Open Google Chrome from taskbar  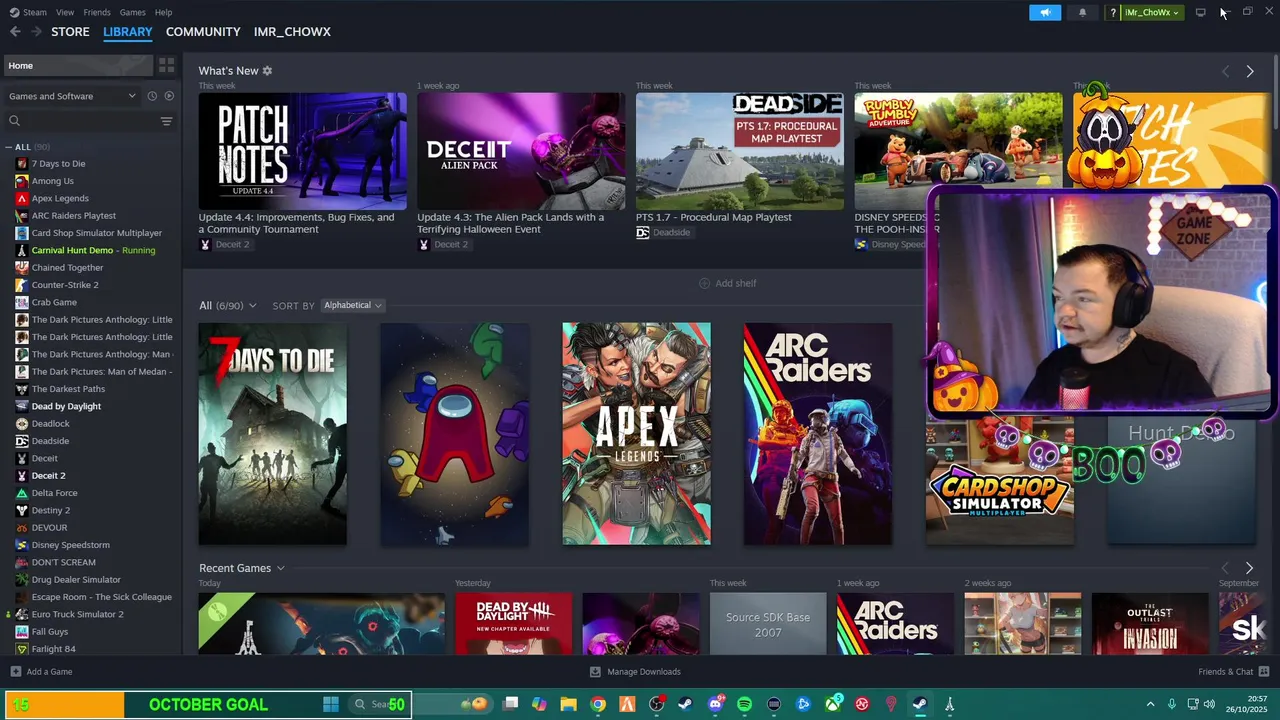coord(598,704)
